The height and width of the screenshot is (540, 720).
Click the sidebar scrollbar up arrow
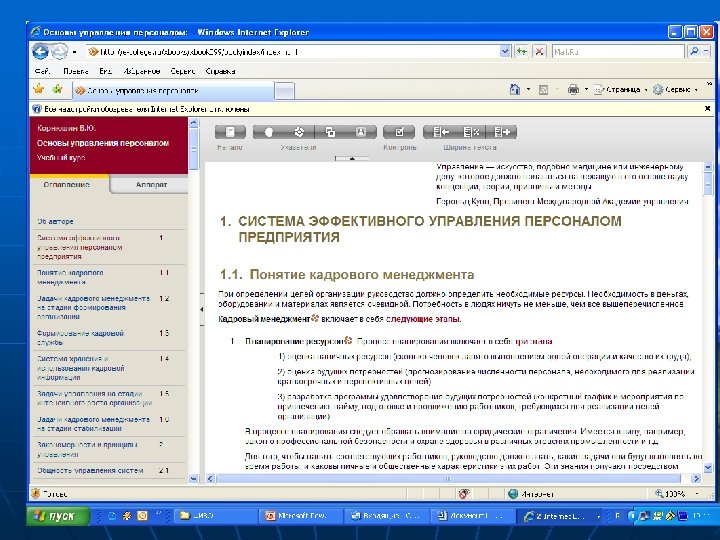pyautogui.click(x=193, y=123)
